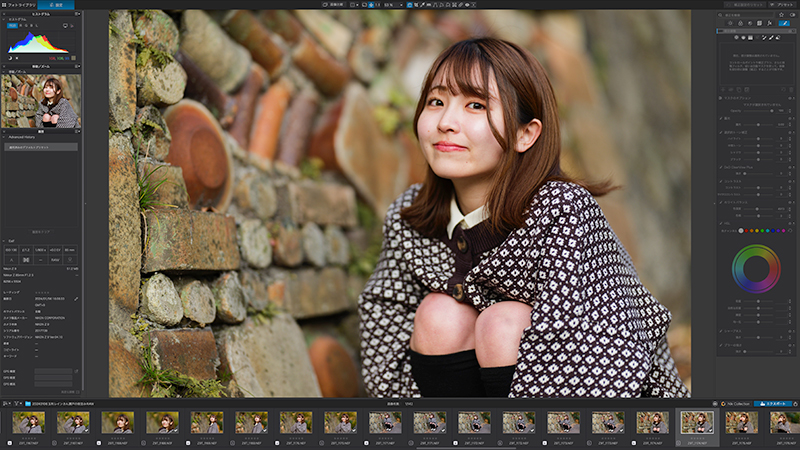Toggle the HSL correction checkmark
The height and width of the screenshot is (450, 800).
[x=721, y=223]
